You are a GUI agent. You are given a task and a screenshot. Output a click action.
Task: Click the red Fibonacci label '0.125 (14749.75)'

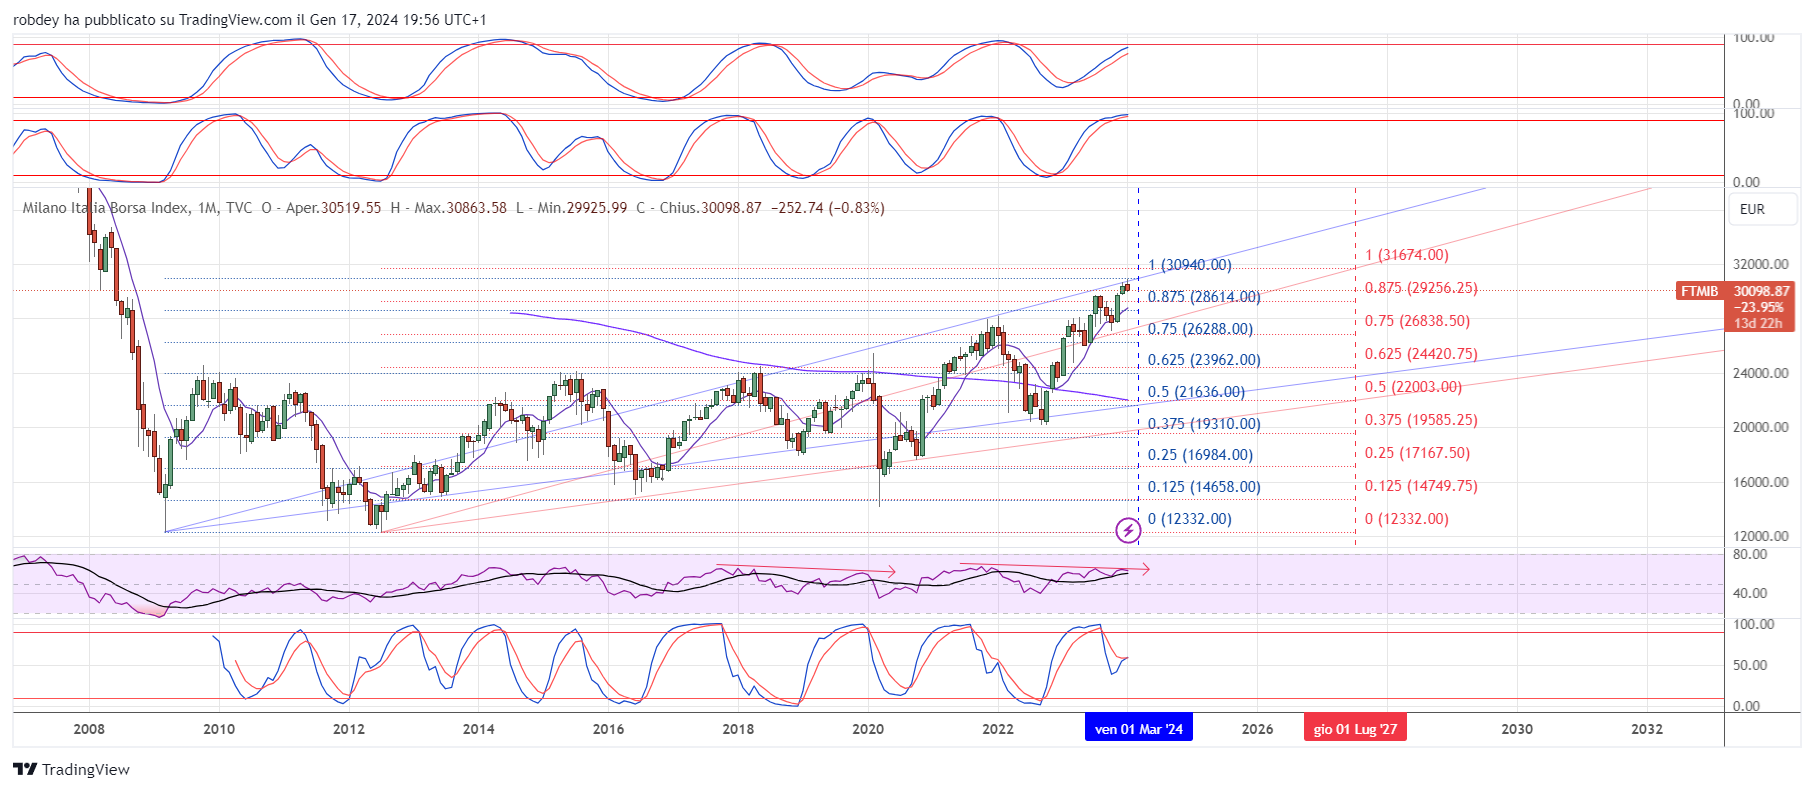coord(1421,486)
